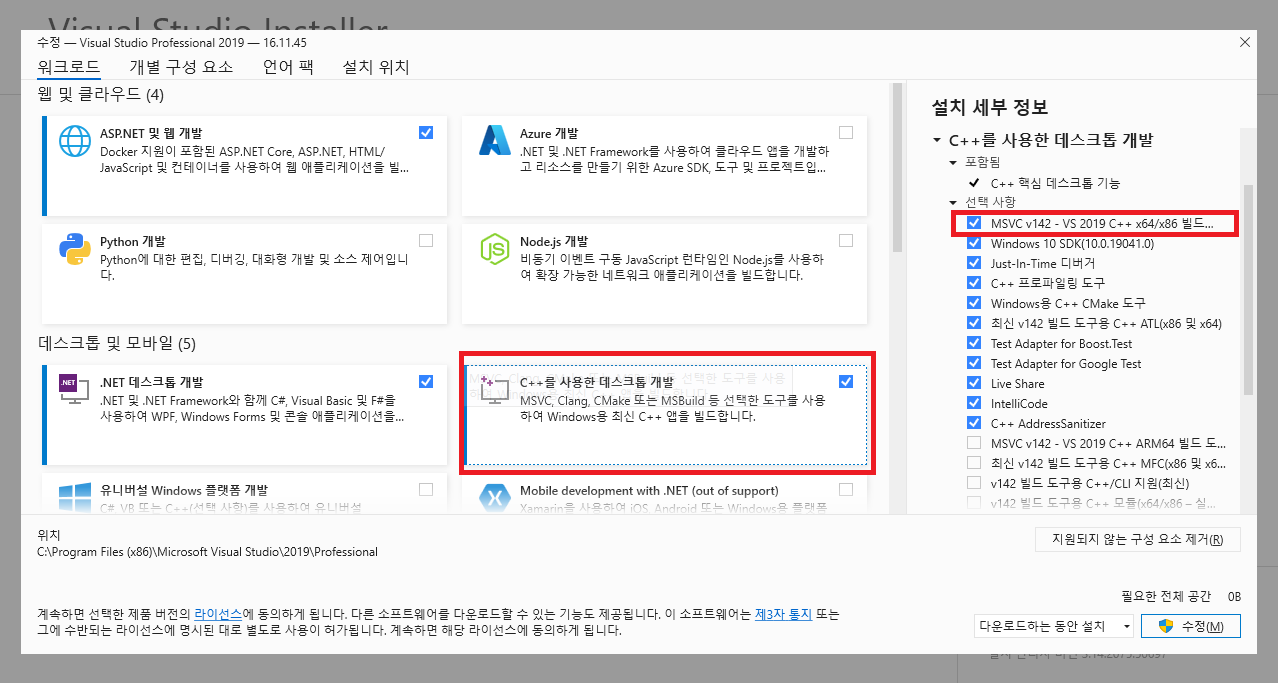Enable 유니버설 Windows 플랫폼 개발 checkbox
Image resolution: width=1278 pixels, height=683 pixels.
tap(427, 489)
